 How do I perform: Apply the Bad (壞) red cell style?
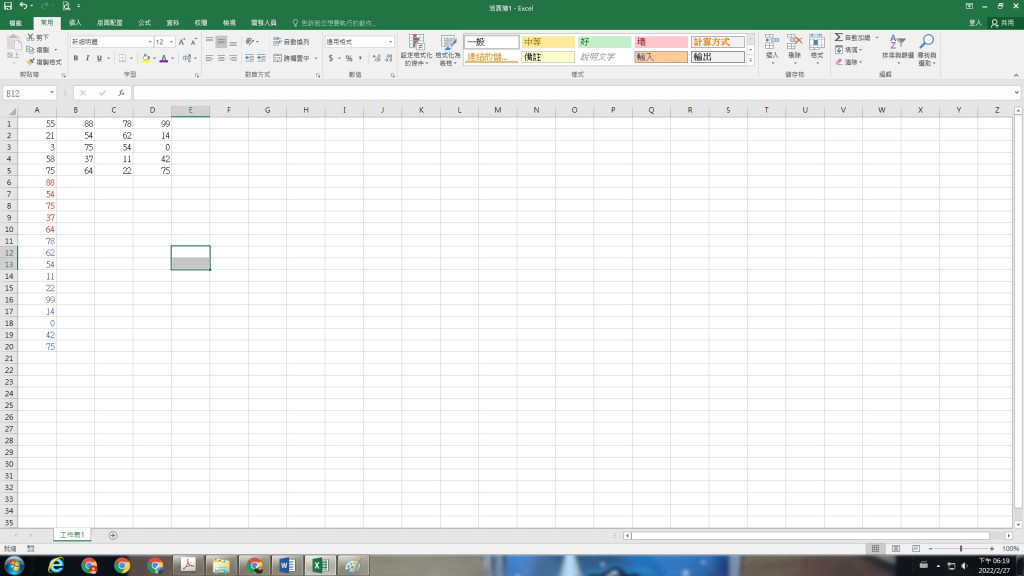point(660,42)
